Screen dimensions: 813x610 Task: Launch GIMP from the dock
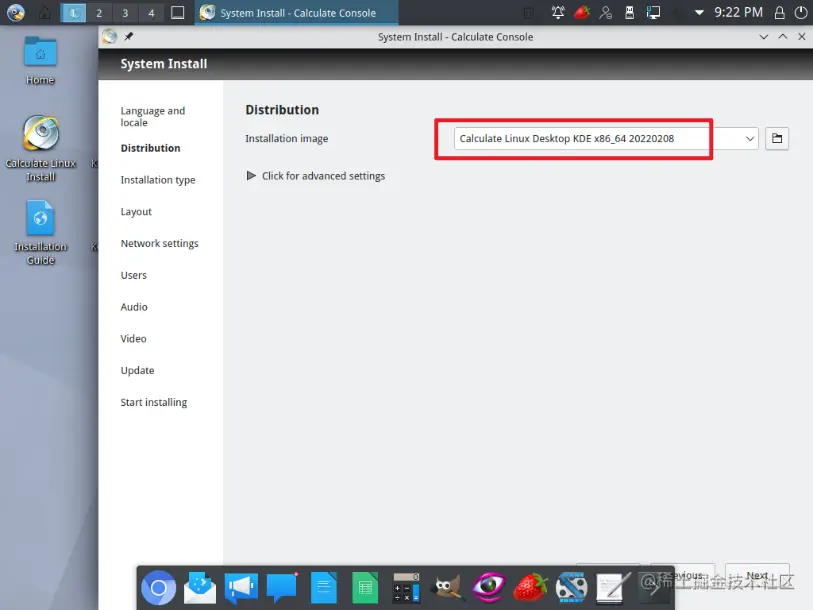pos(447,588)
